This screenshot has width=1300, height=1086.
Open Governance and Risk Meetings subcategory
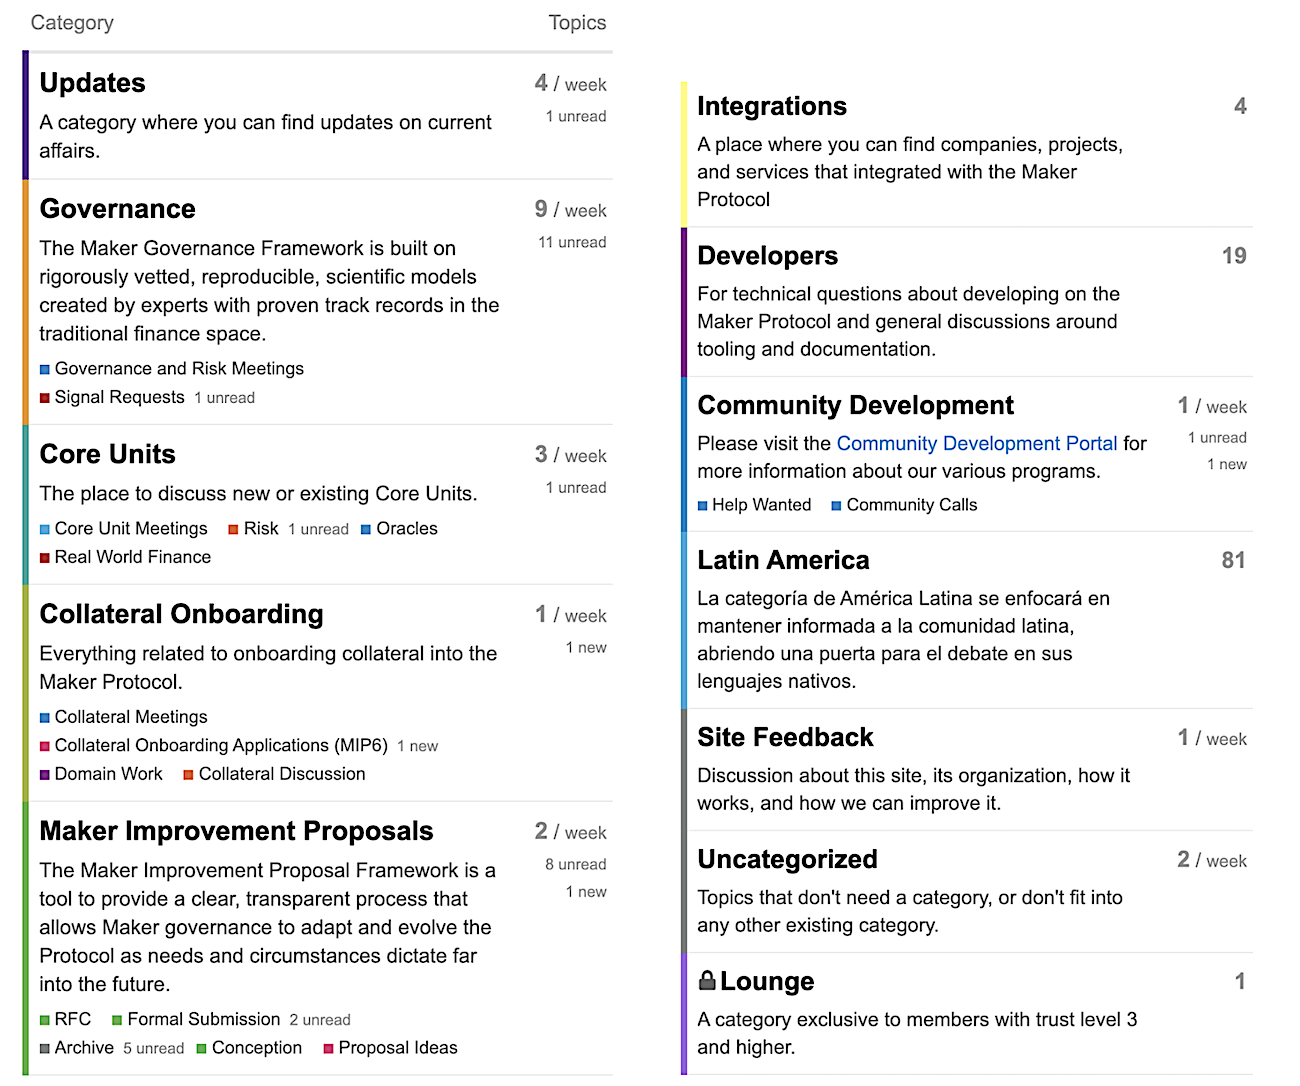179,369
